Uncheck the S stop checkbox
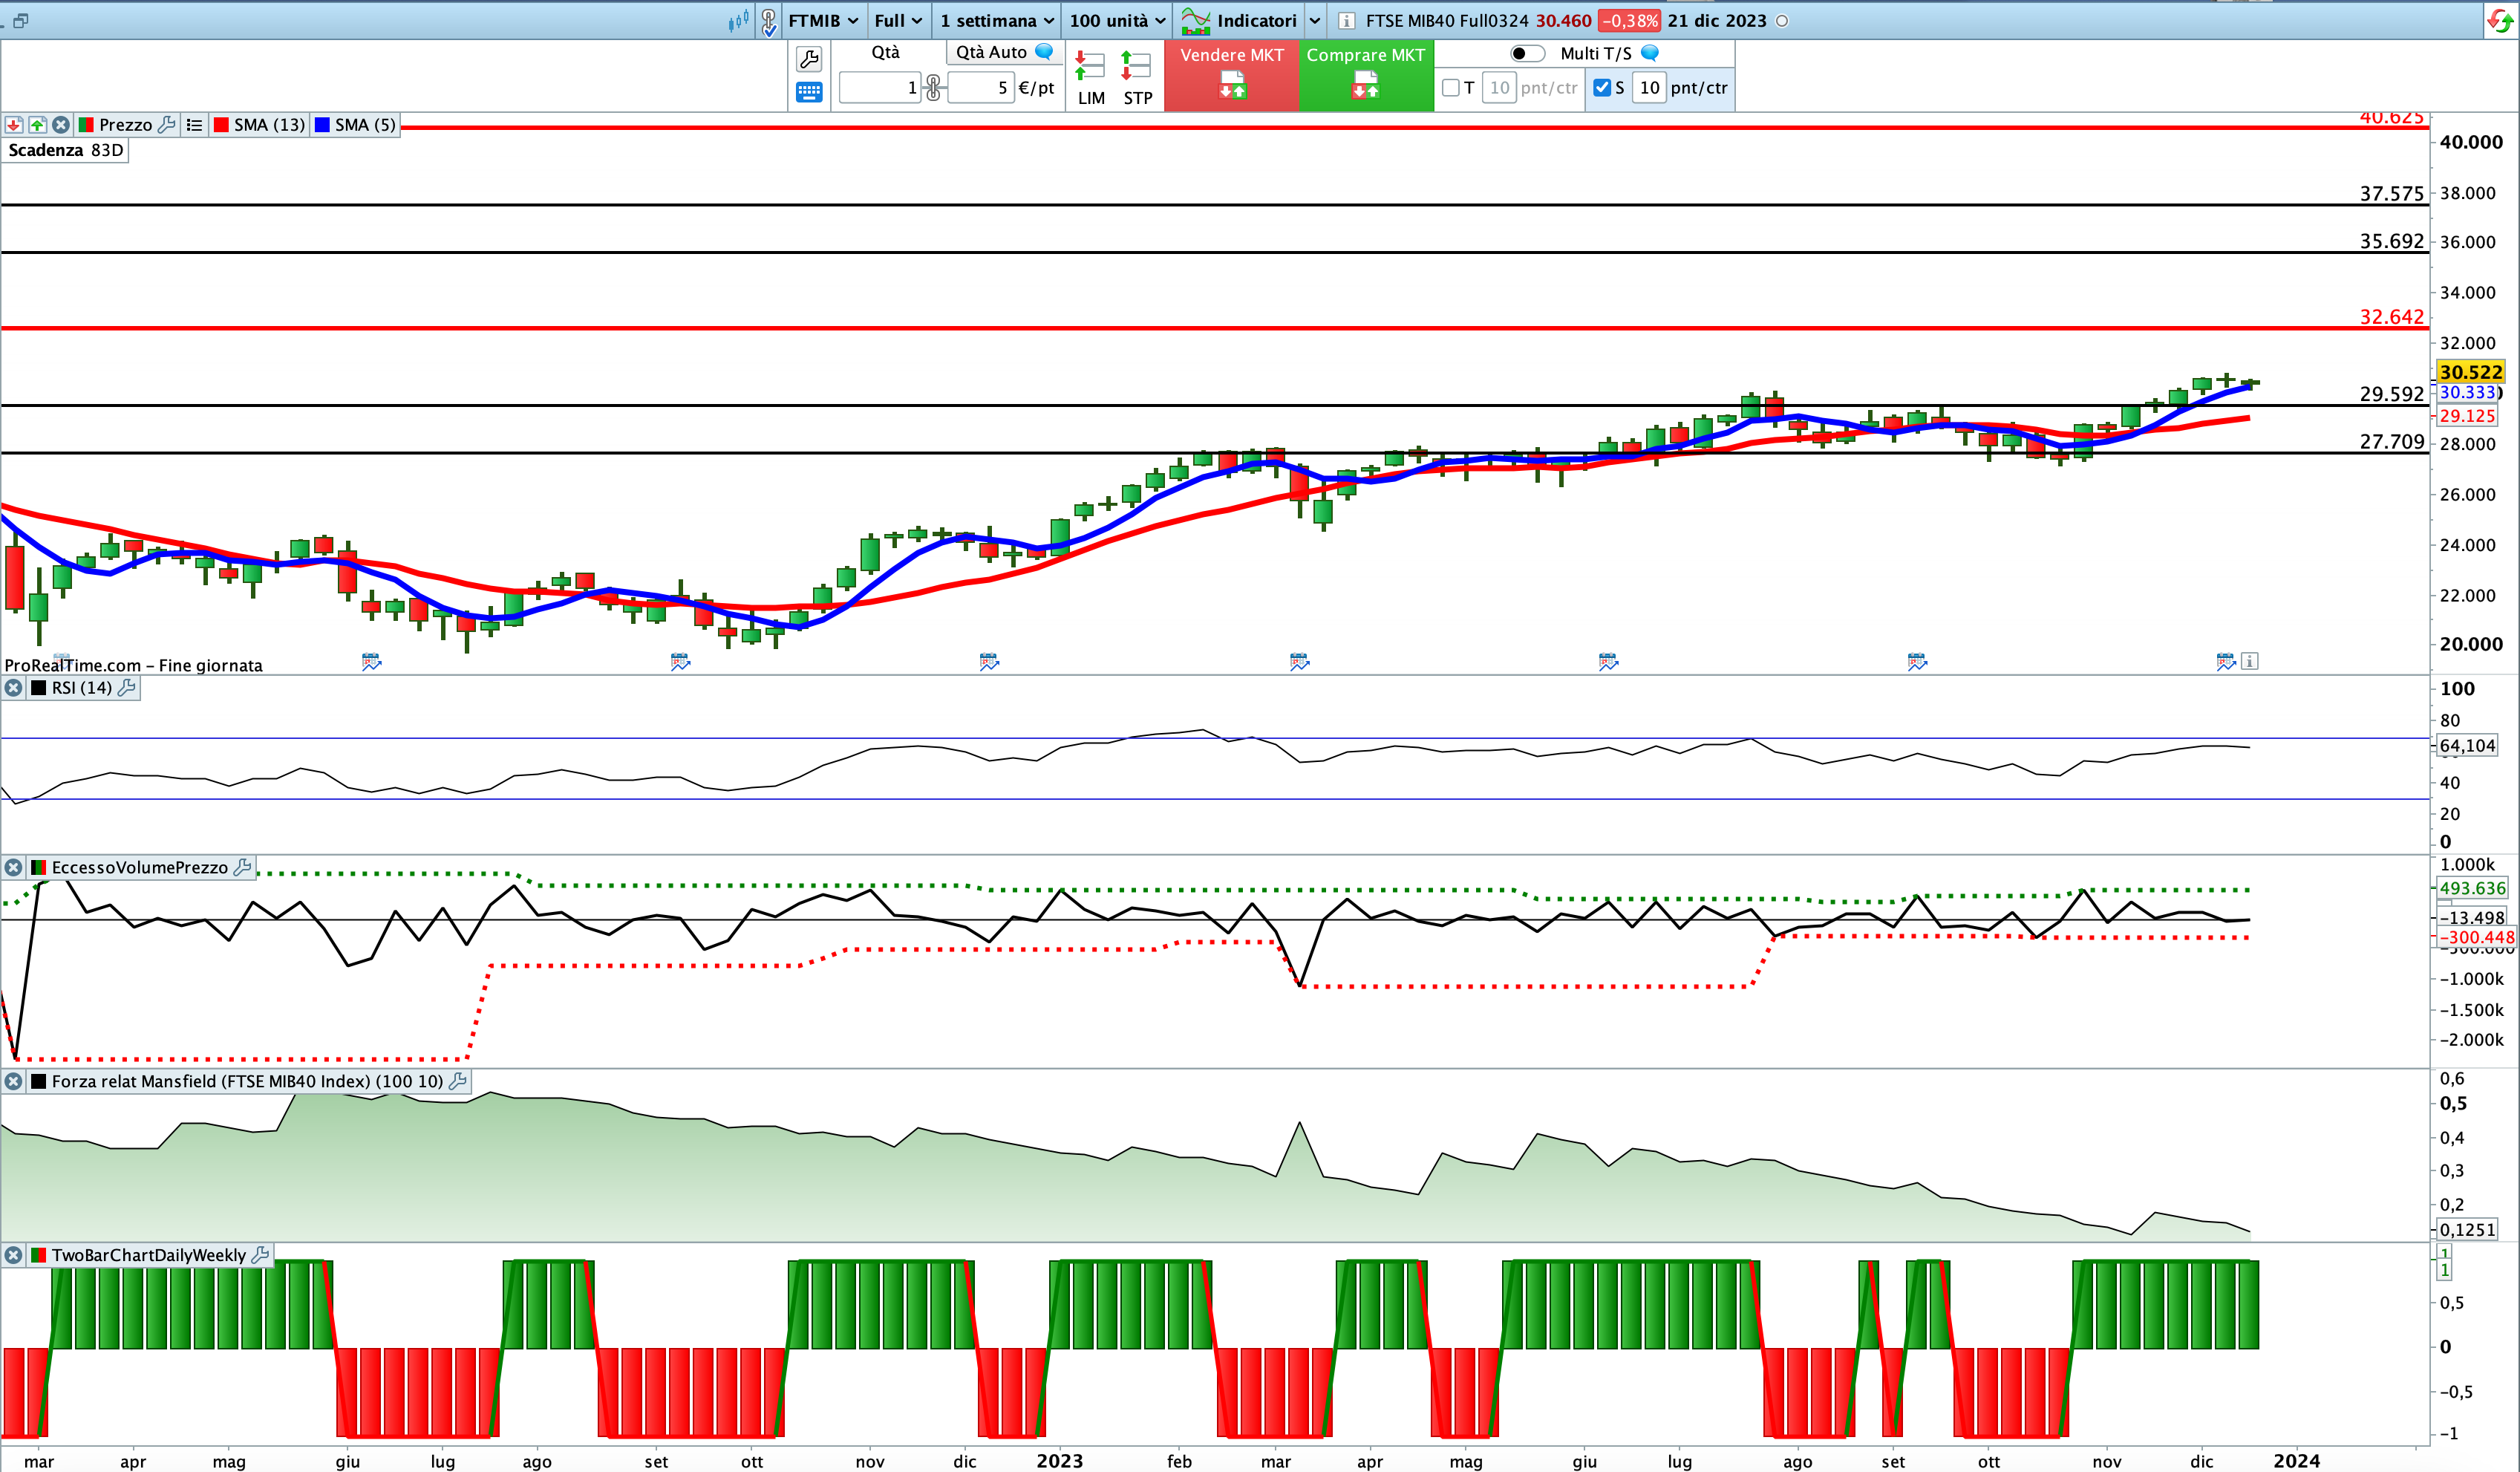Viewport: 2520px width, 1472px height. (1601, 88)
